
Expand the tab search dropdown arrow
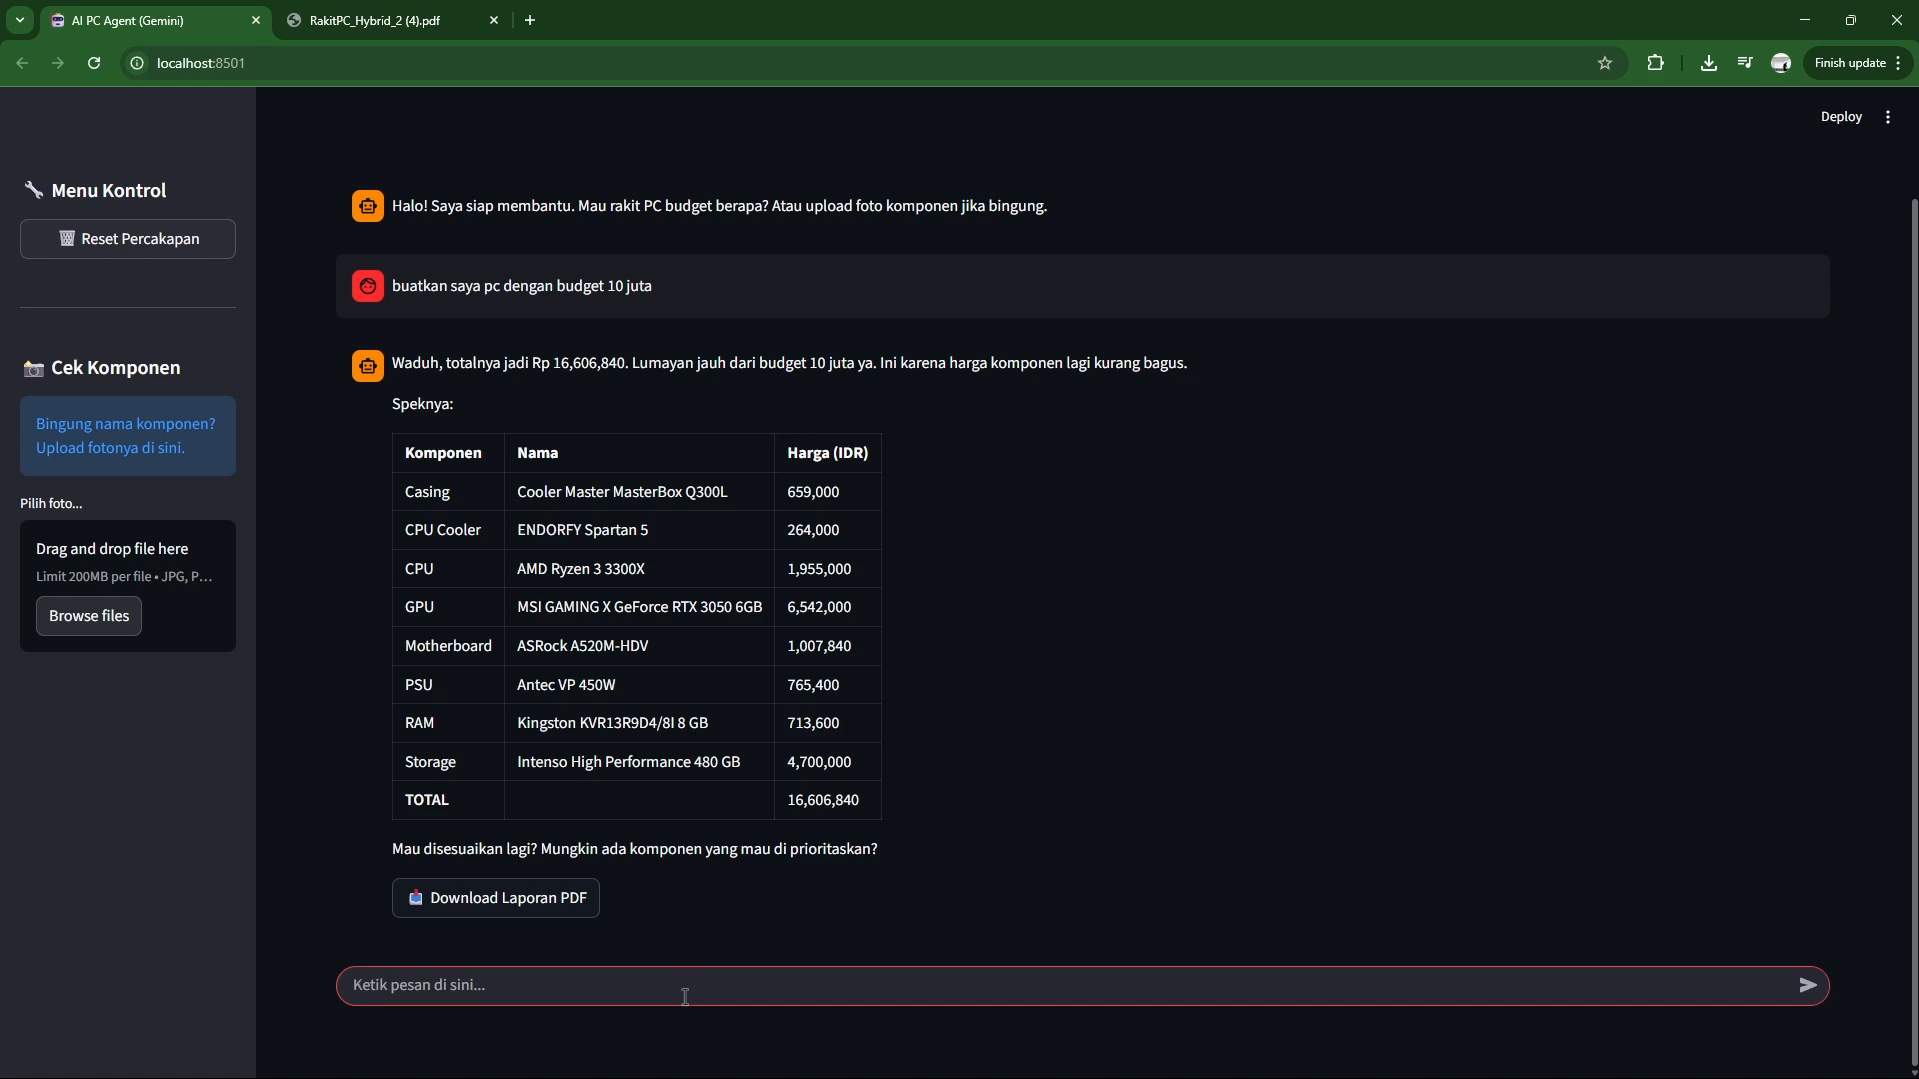point(20,20)
